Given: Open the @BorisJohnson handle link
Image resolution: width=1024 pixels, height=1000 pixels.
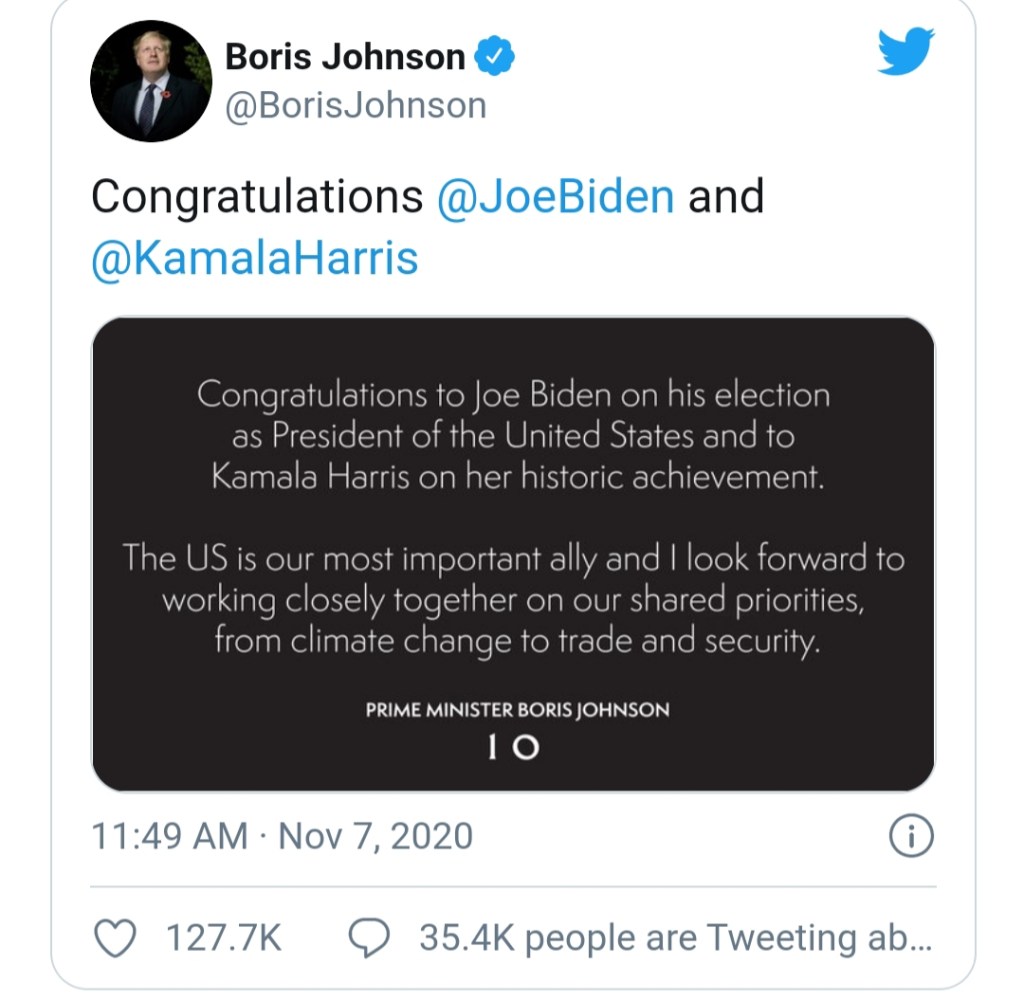Looking at the screenshot, I should [356, 106].
